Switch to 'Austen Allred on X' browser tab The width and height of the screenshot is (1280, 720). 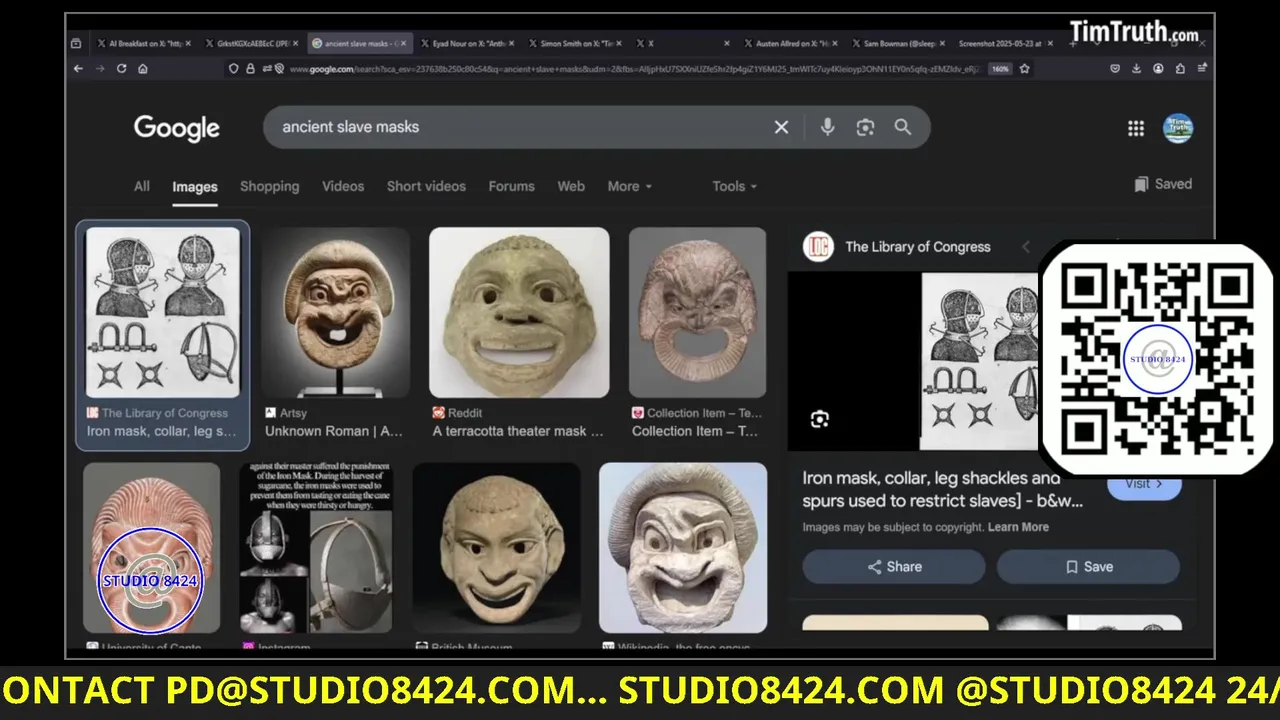[792, 44]
